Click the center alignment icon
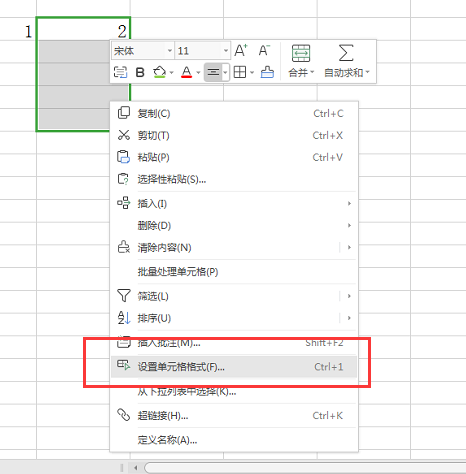The width and height of the screenshot is (466, 474). 213,72
